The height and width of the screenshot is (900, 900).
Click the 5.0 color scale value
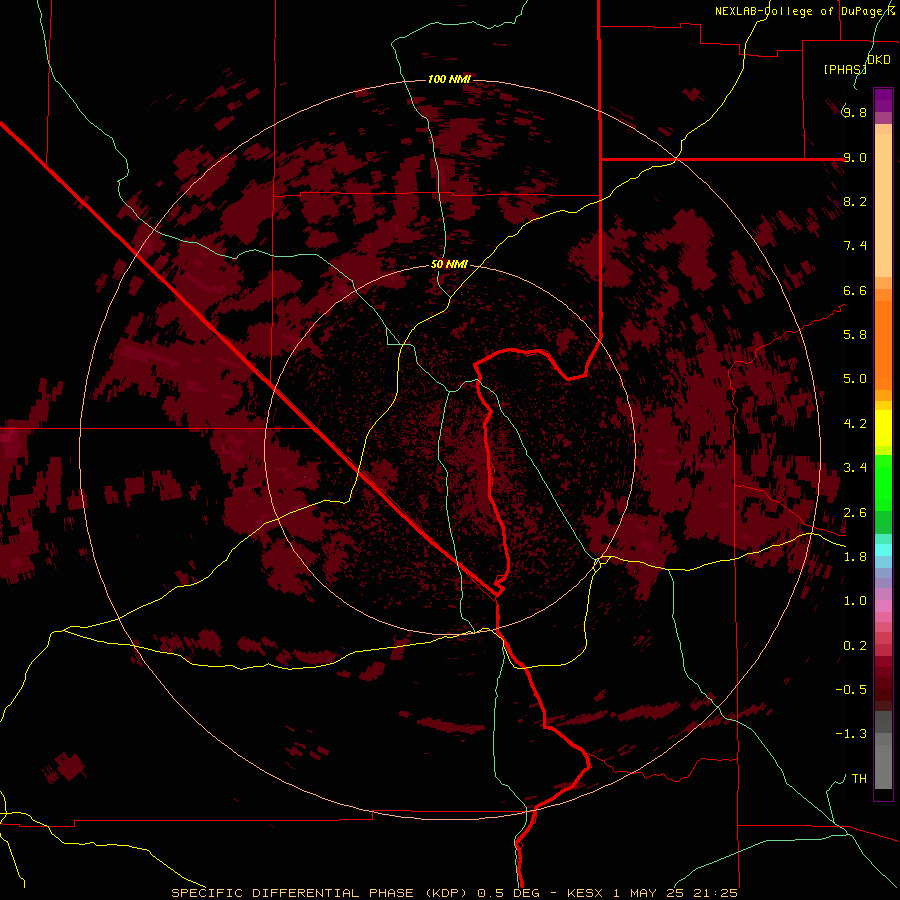[855, 379]
